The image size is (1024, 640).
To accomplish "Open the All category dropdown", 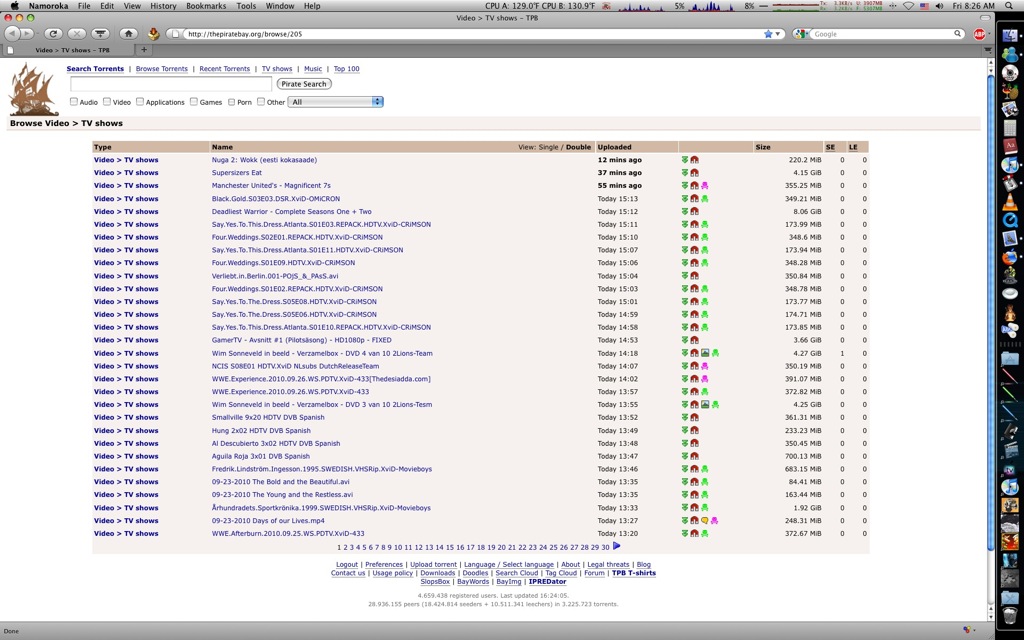I will pos(336,102).
